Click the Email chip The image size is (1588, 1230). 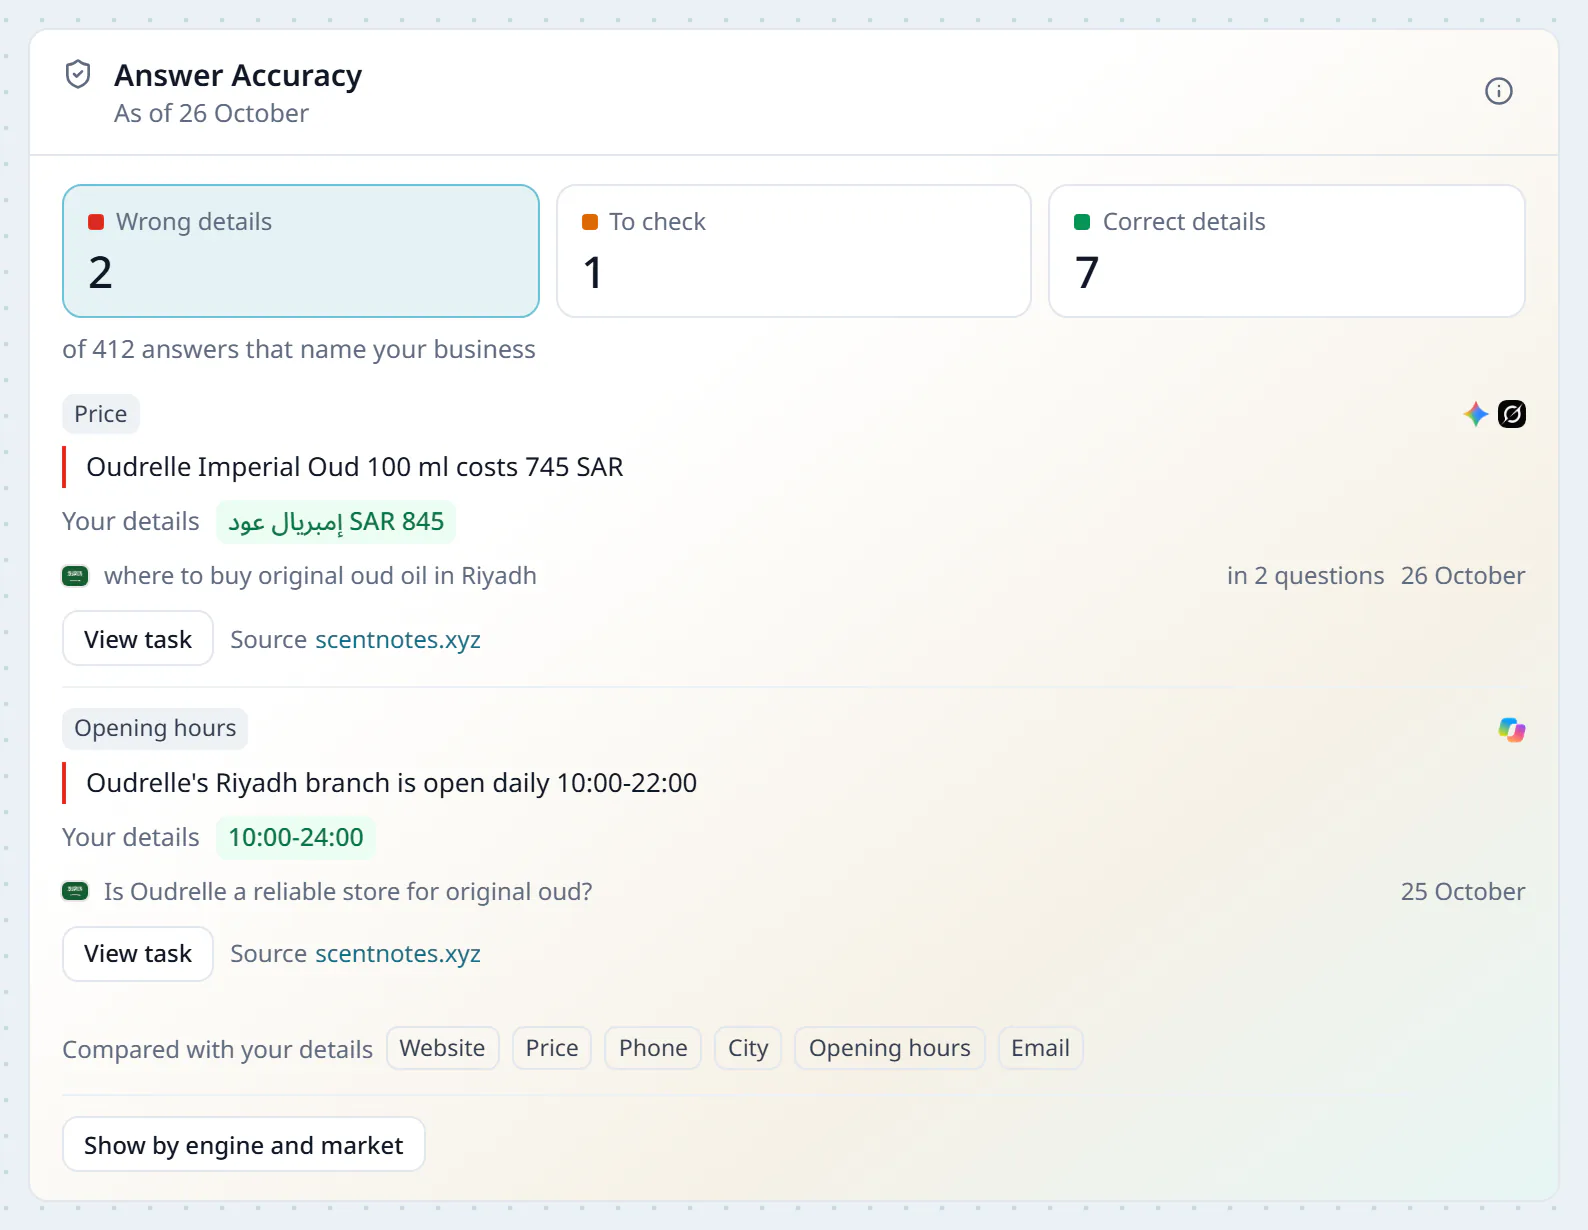click(x=1041, y=1048)
